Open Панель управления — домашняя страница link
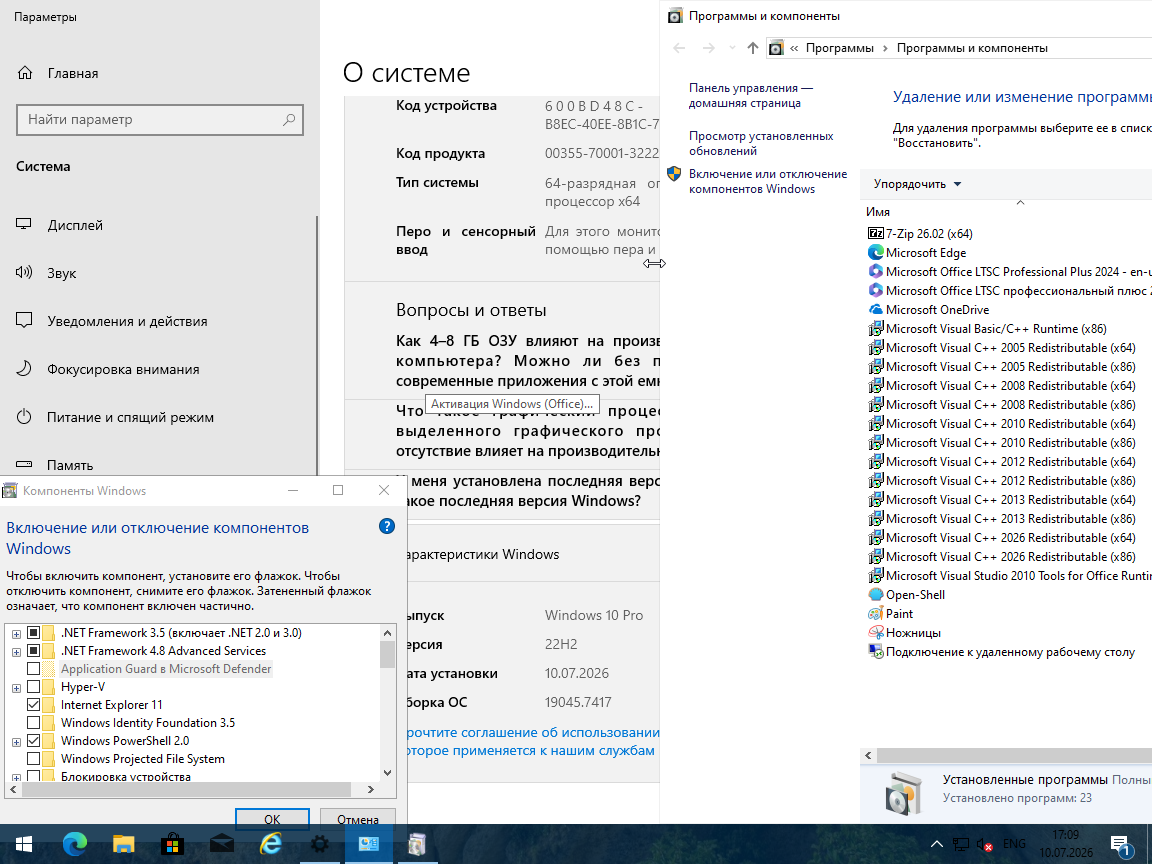 click(x=751, y=96)
